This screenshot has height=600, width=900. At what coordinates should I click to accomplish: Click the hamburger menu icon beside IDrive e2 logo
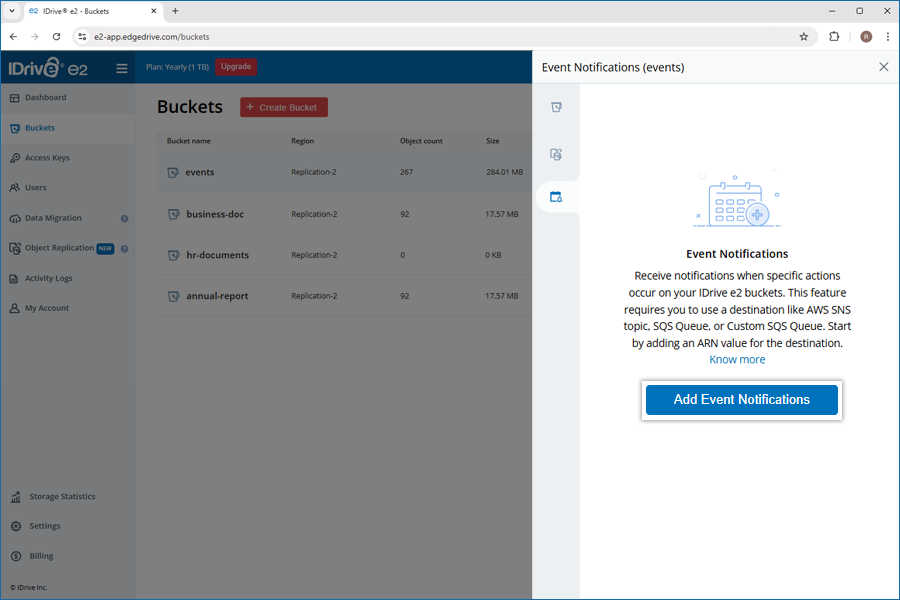tap(122, 68)
